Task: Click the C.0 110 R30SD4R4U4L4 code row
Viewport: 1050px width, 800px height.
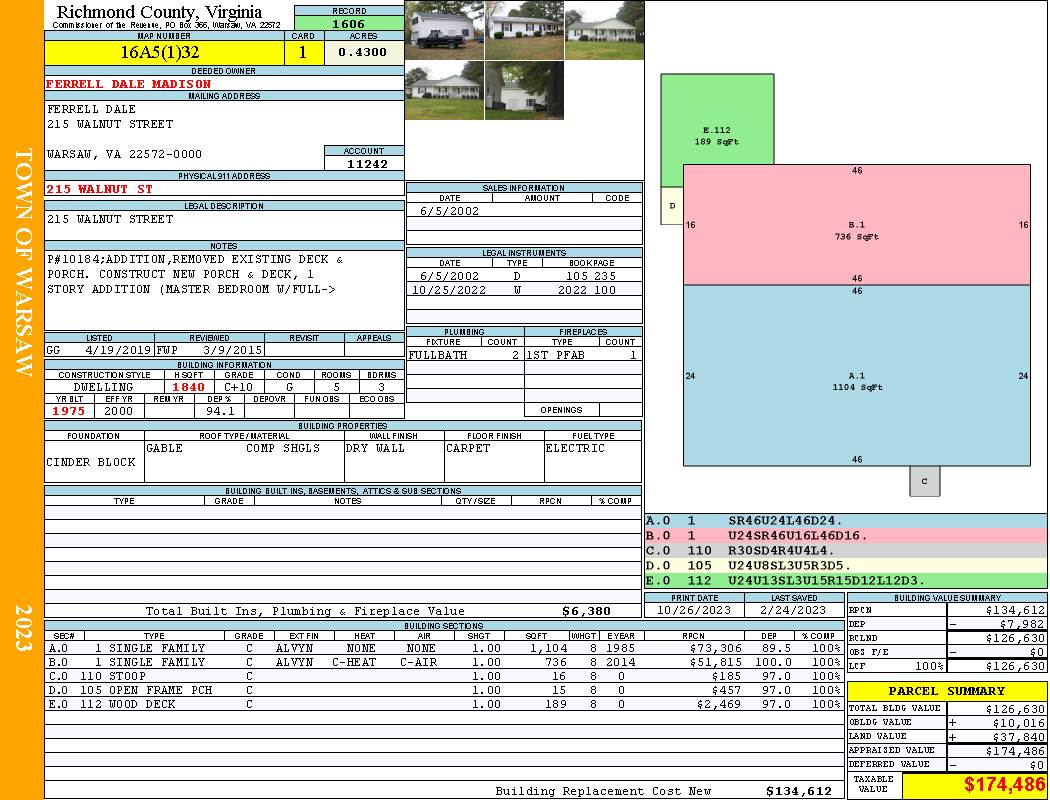Action: 846,550
